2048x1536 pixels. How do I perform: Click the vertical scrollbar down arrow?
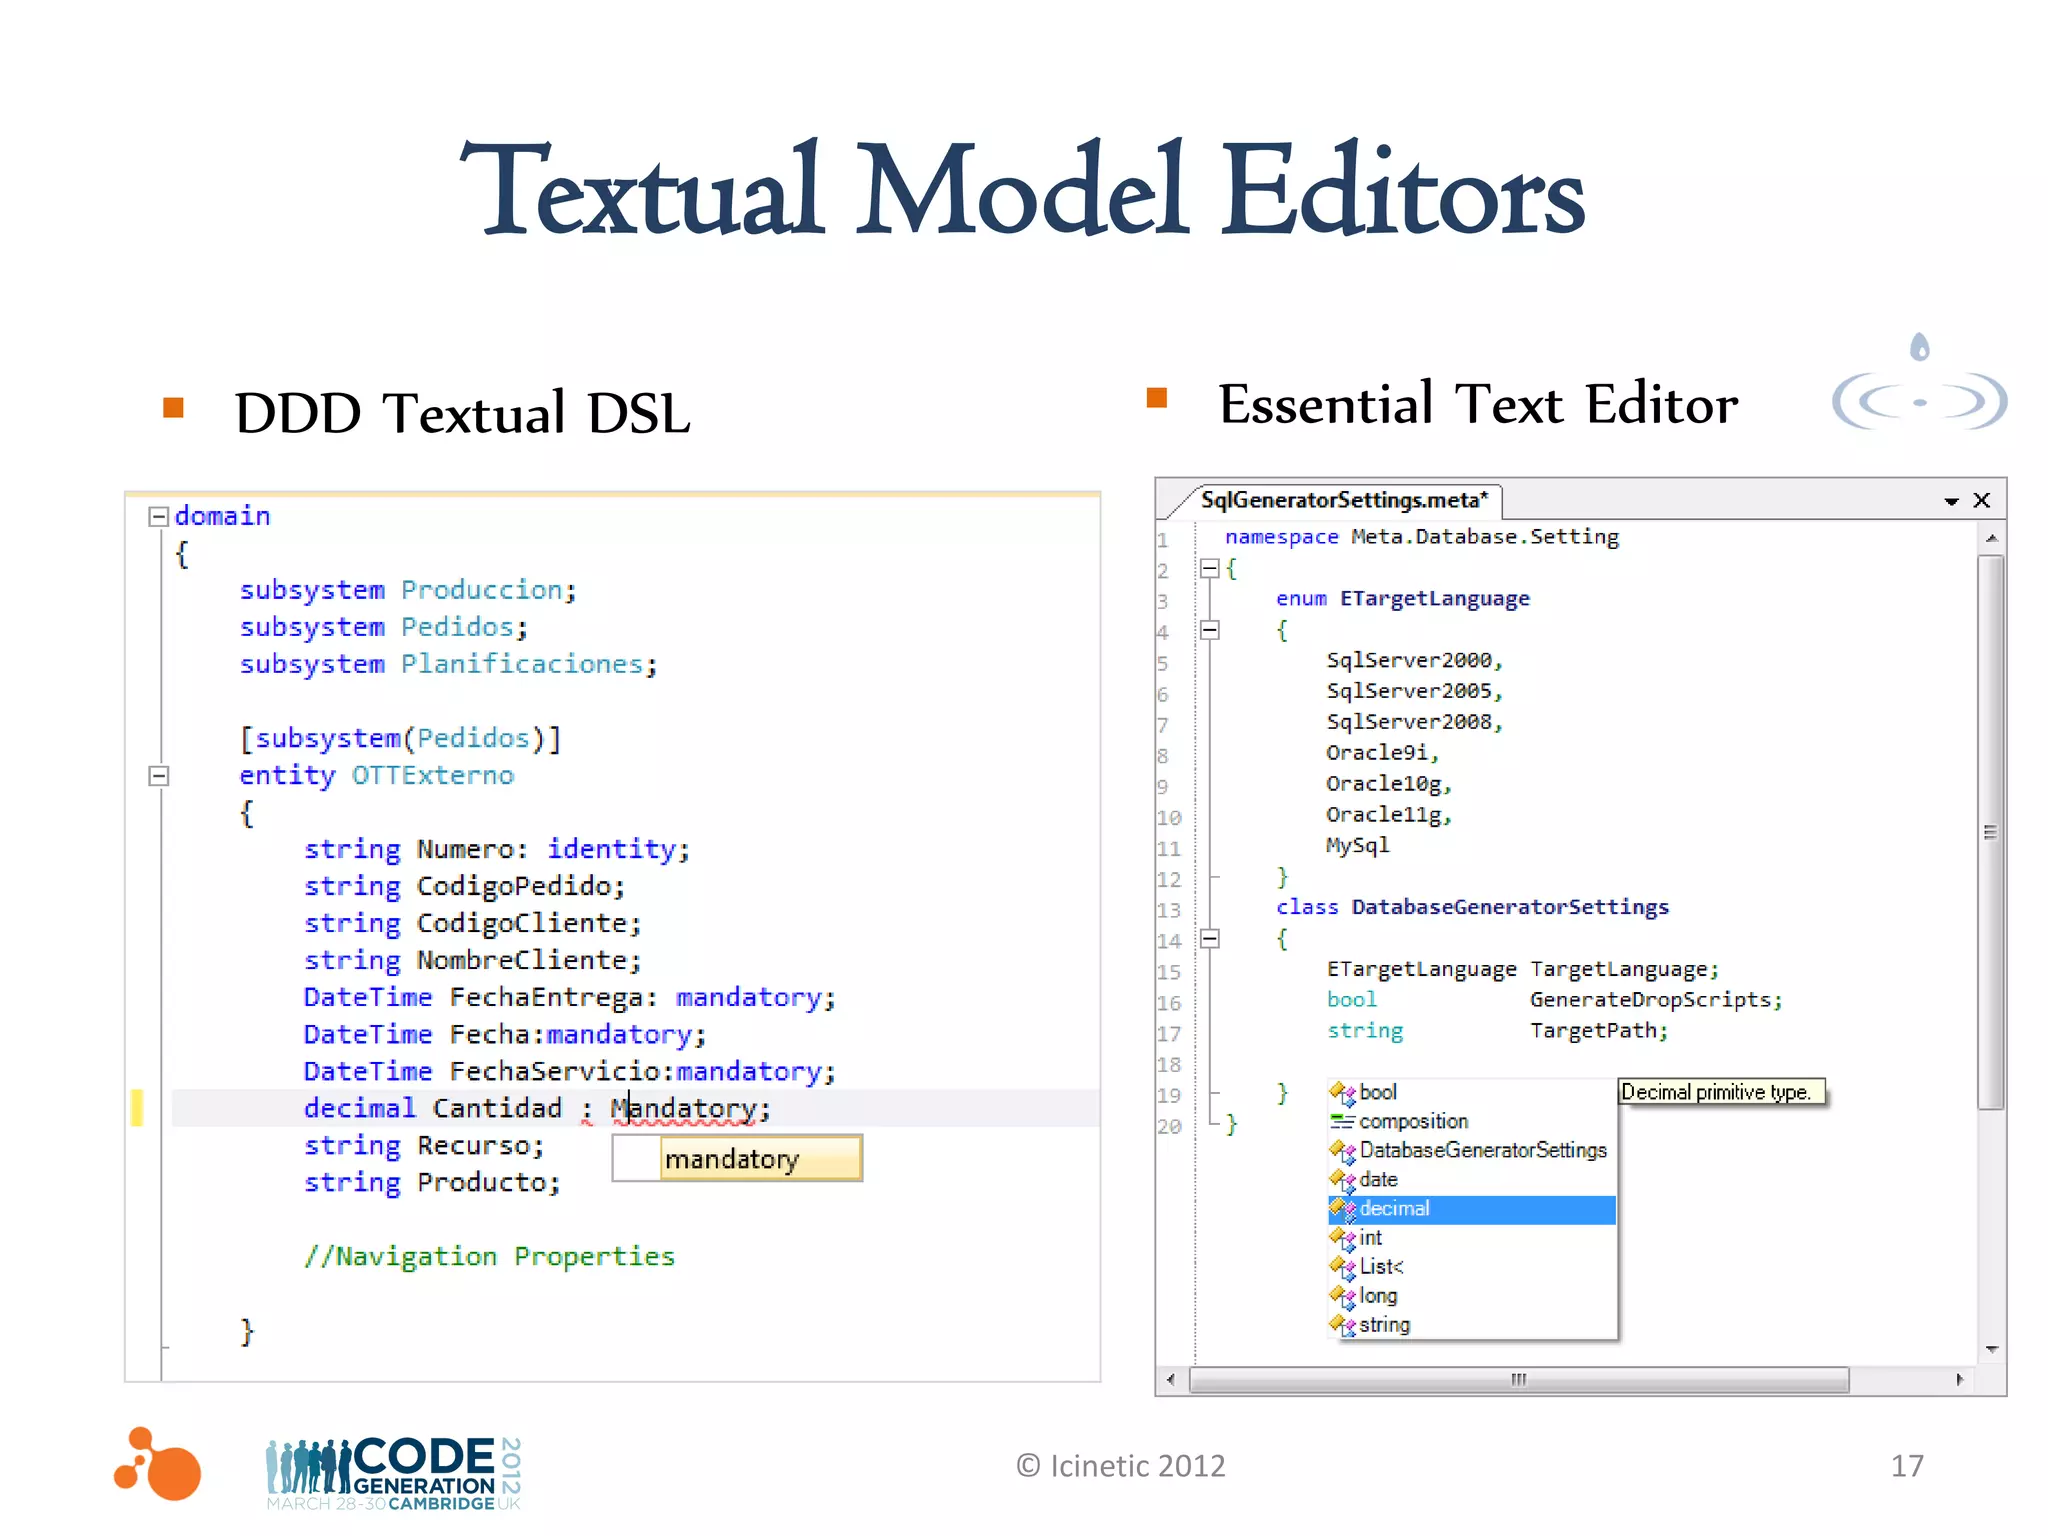click(x=1991, y=1350)
